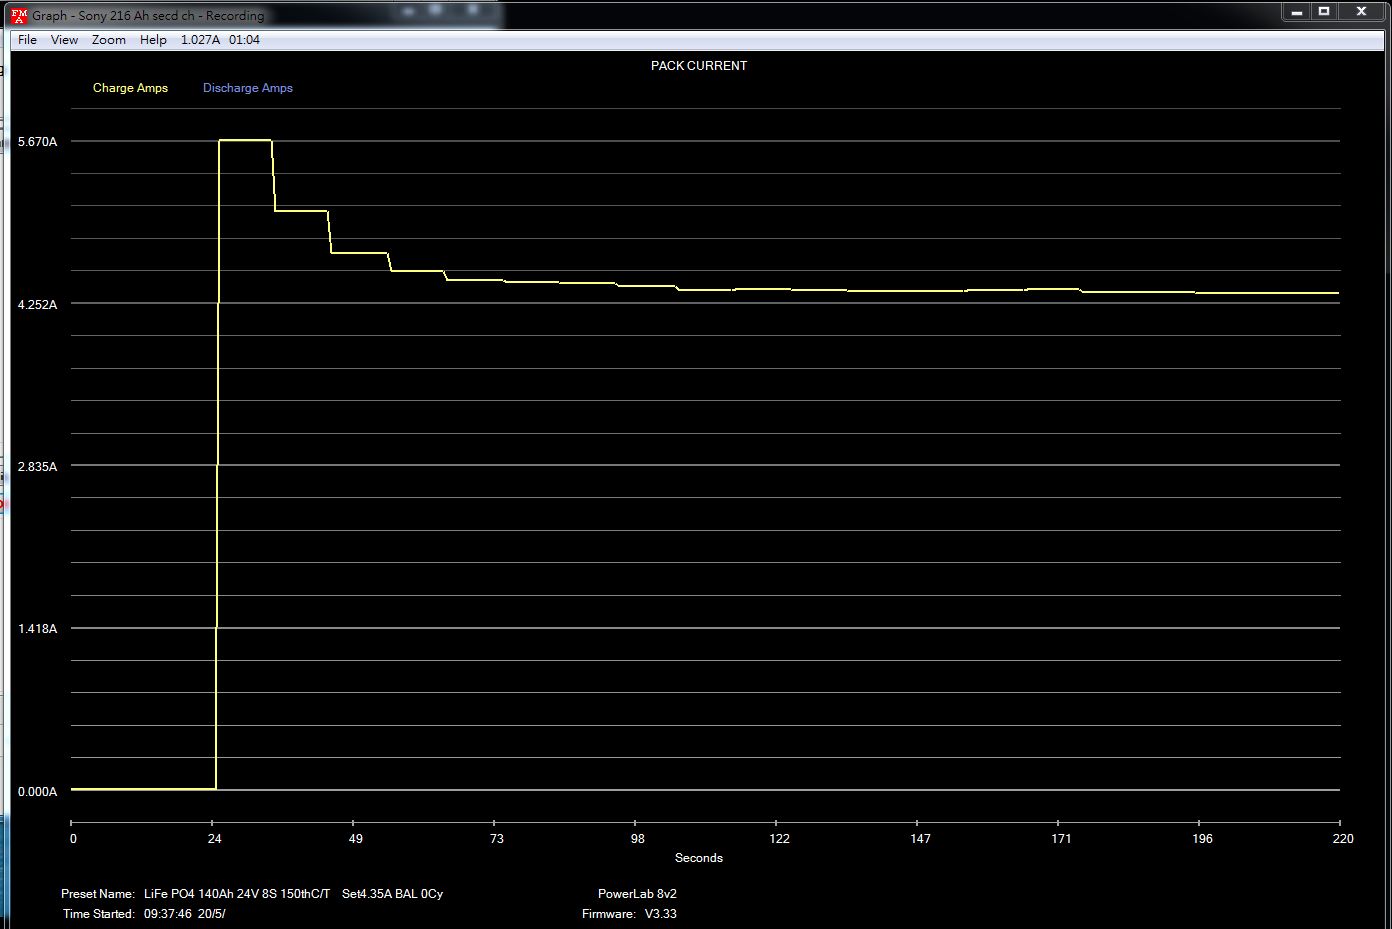Click the 196 seconds x-axis tick
Image resolution: width=1392 pixels, height=929 pixels.
1202,839
